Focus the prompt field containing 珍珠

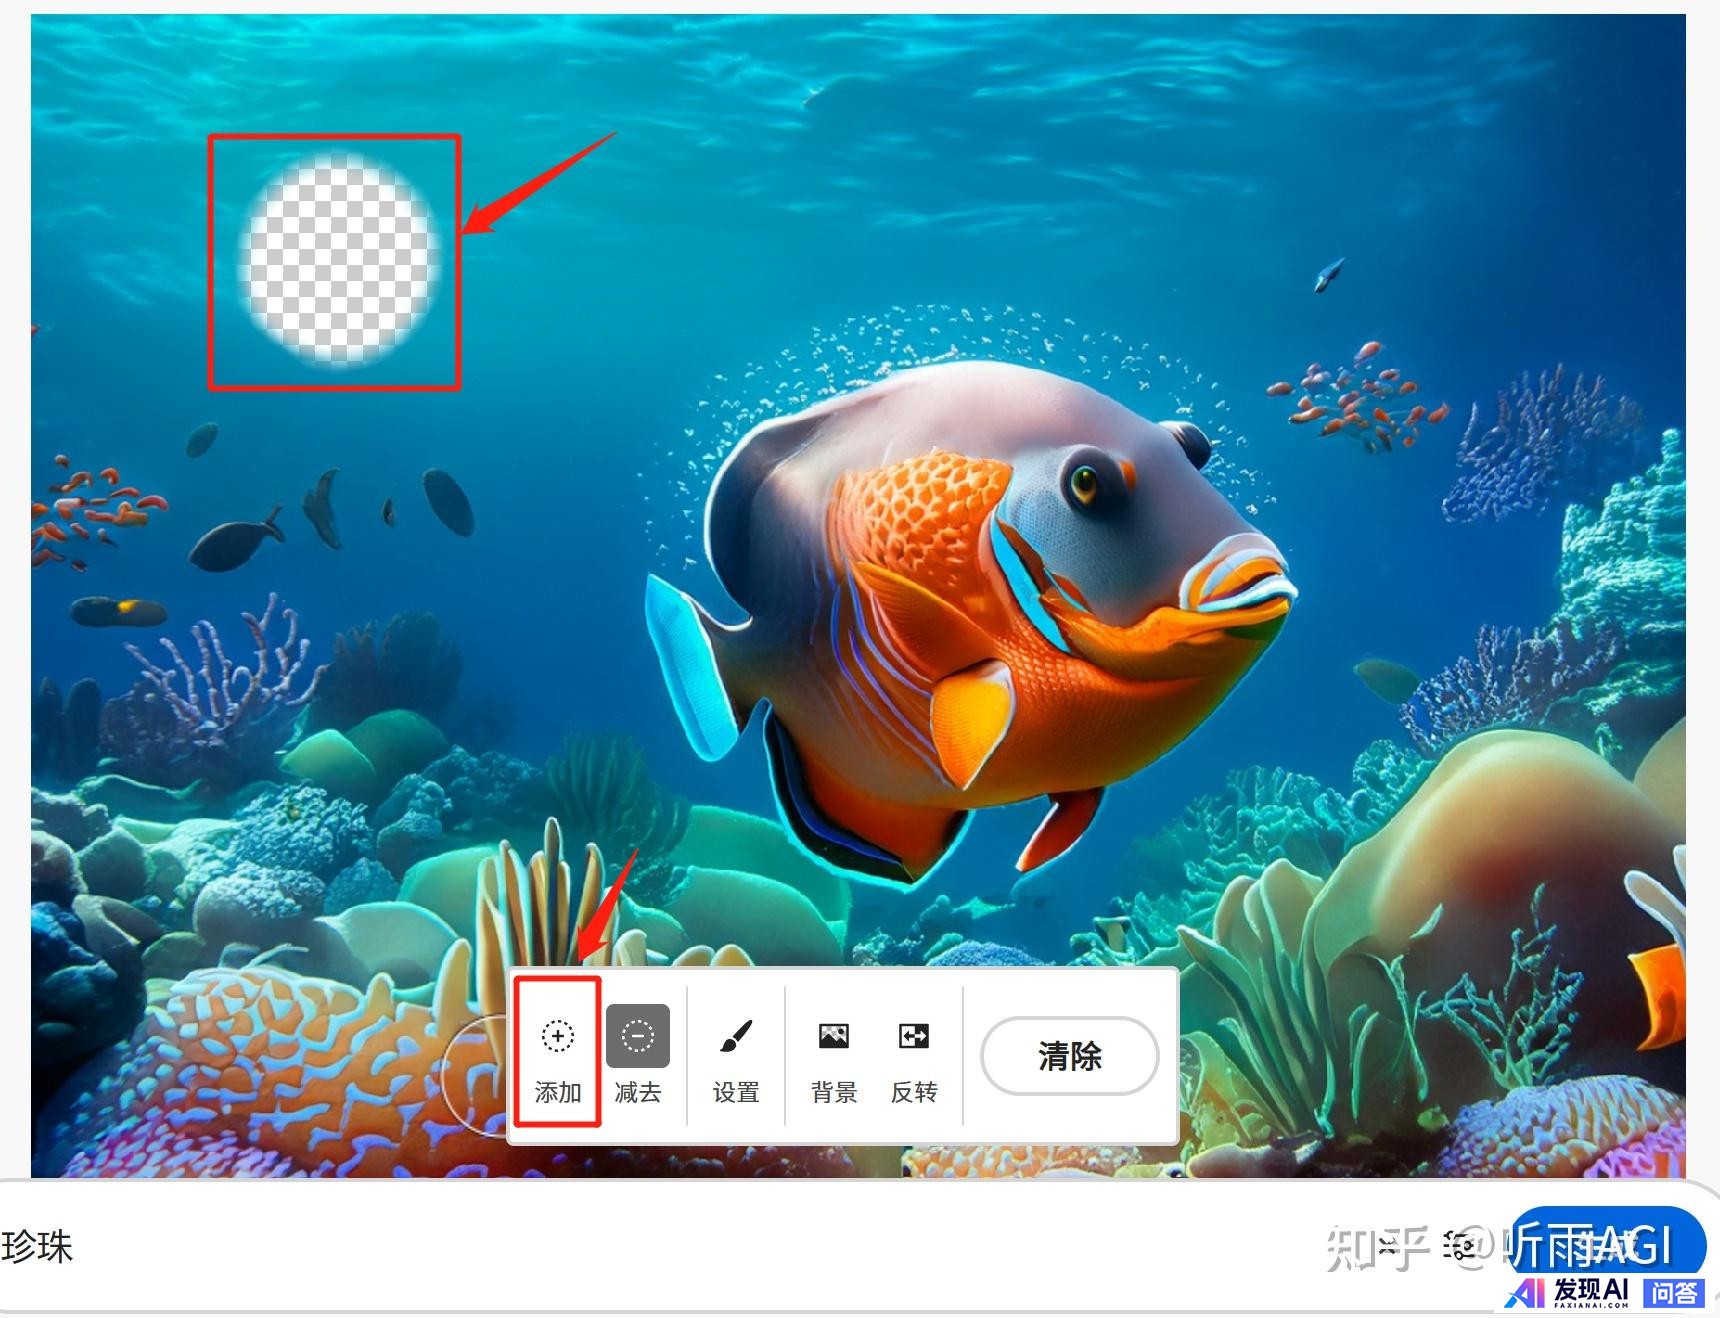tap(600, 1247)
